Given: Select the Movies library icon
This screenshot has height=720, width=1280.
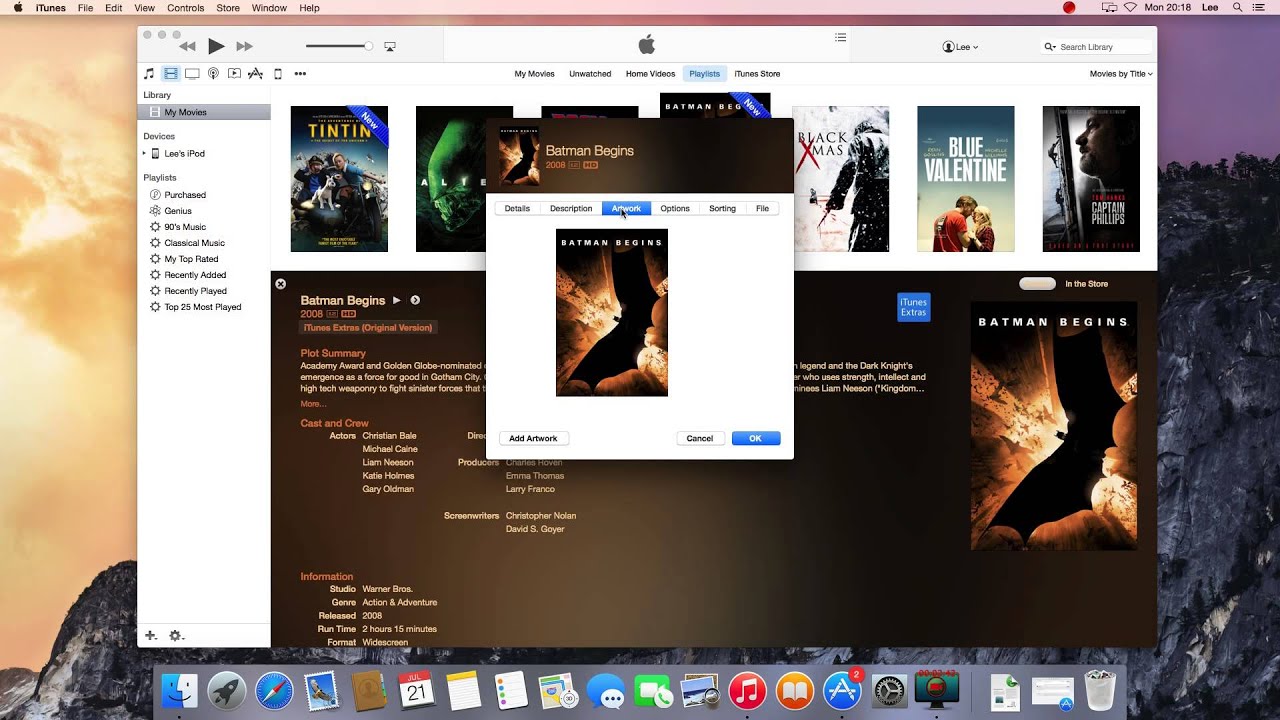Looking at the screenshot, I should (x=171, y=73).
